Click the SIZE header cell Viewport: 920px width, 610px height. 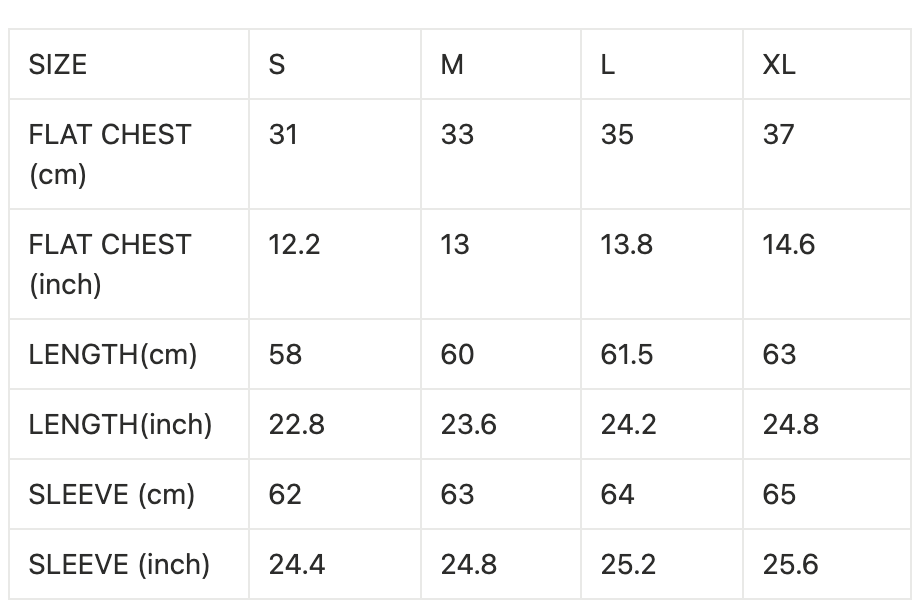[x=58, y=65]
